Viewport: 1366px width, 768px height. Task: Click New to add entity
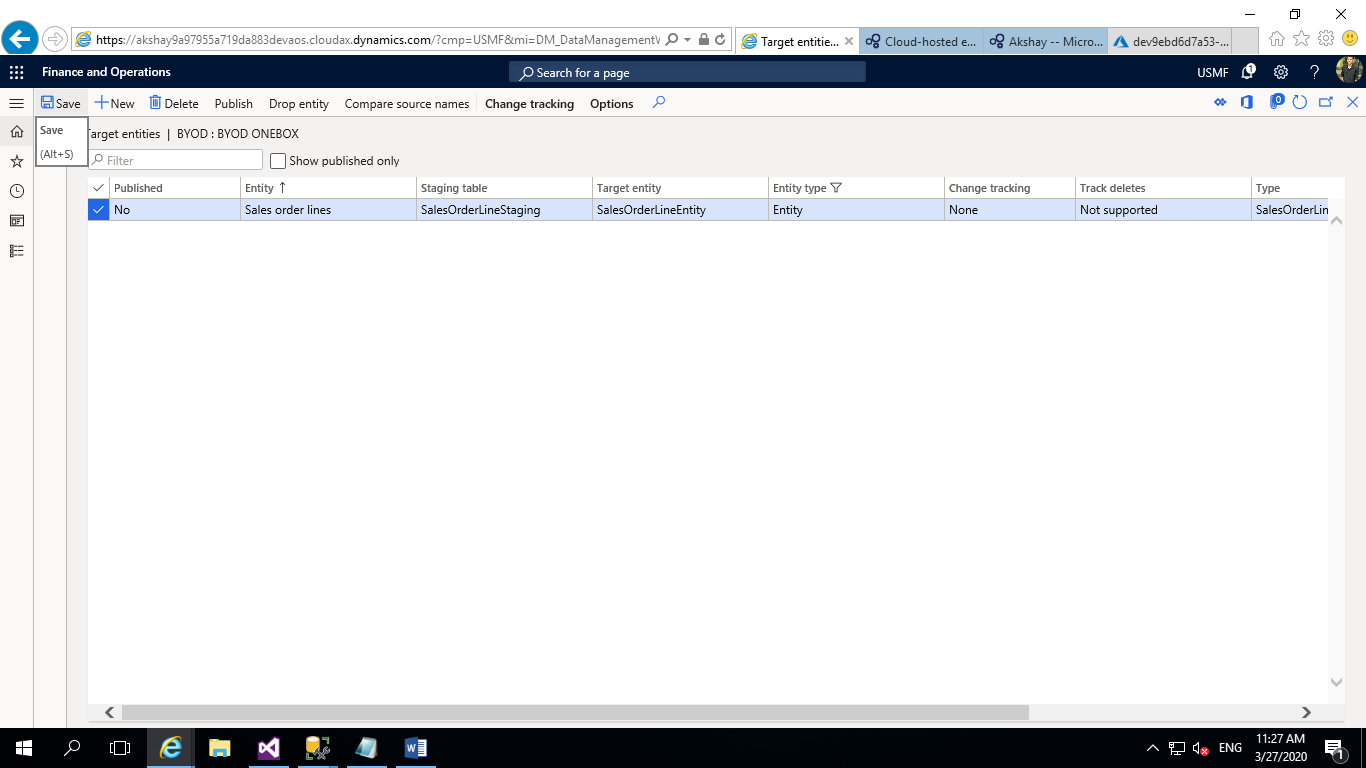pyautogui.click(x=114, y=103)
